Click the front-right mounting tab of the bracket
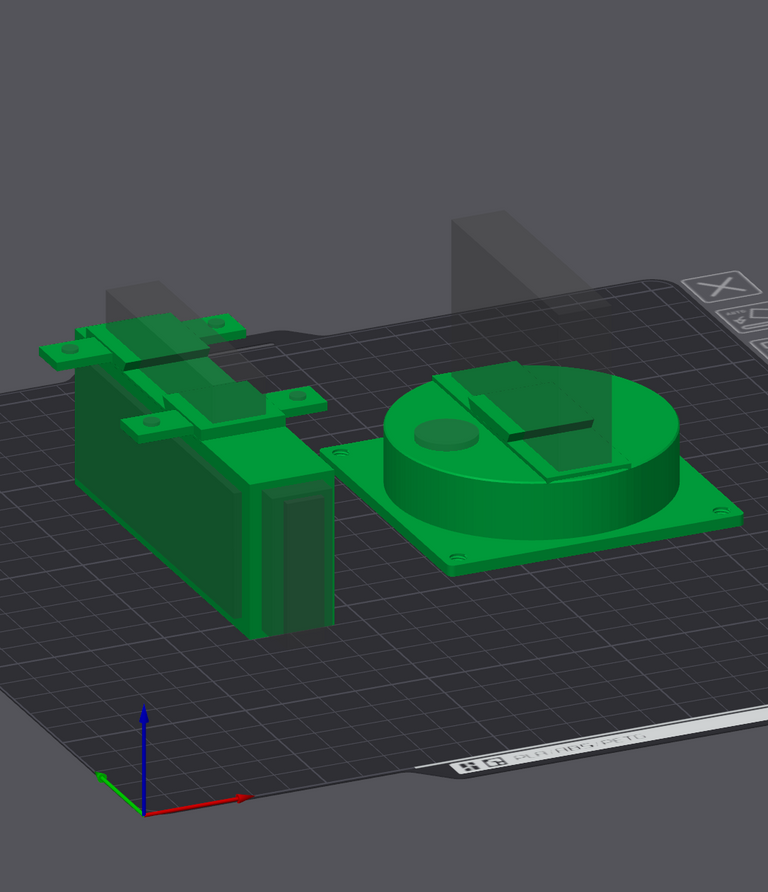The height and width of the screenshot is (892, 768). click(300, 398)
